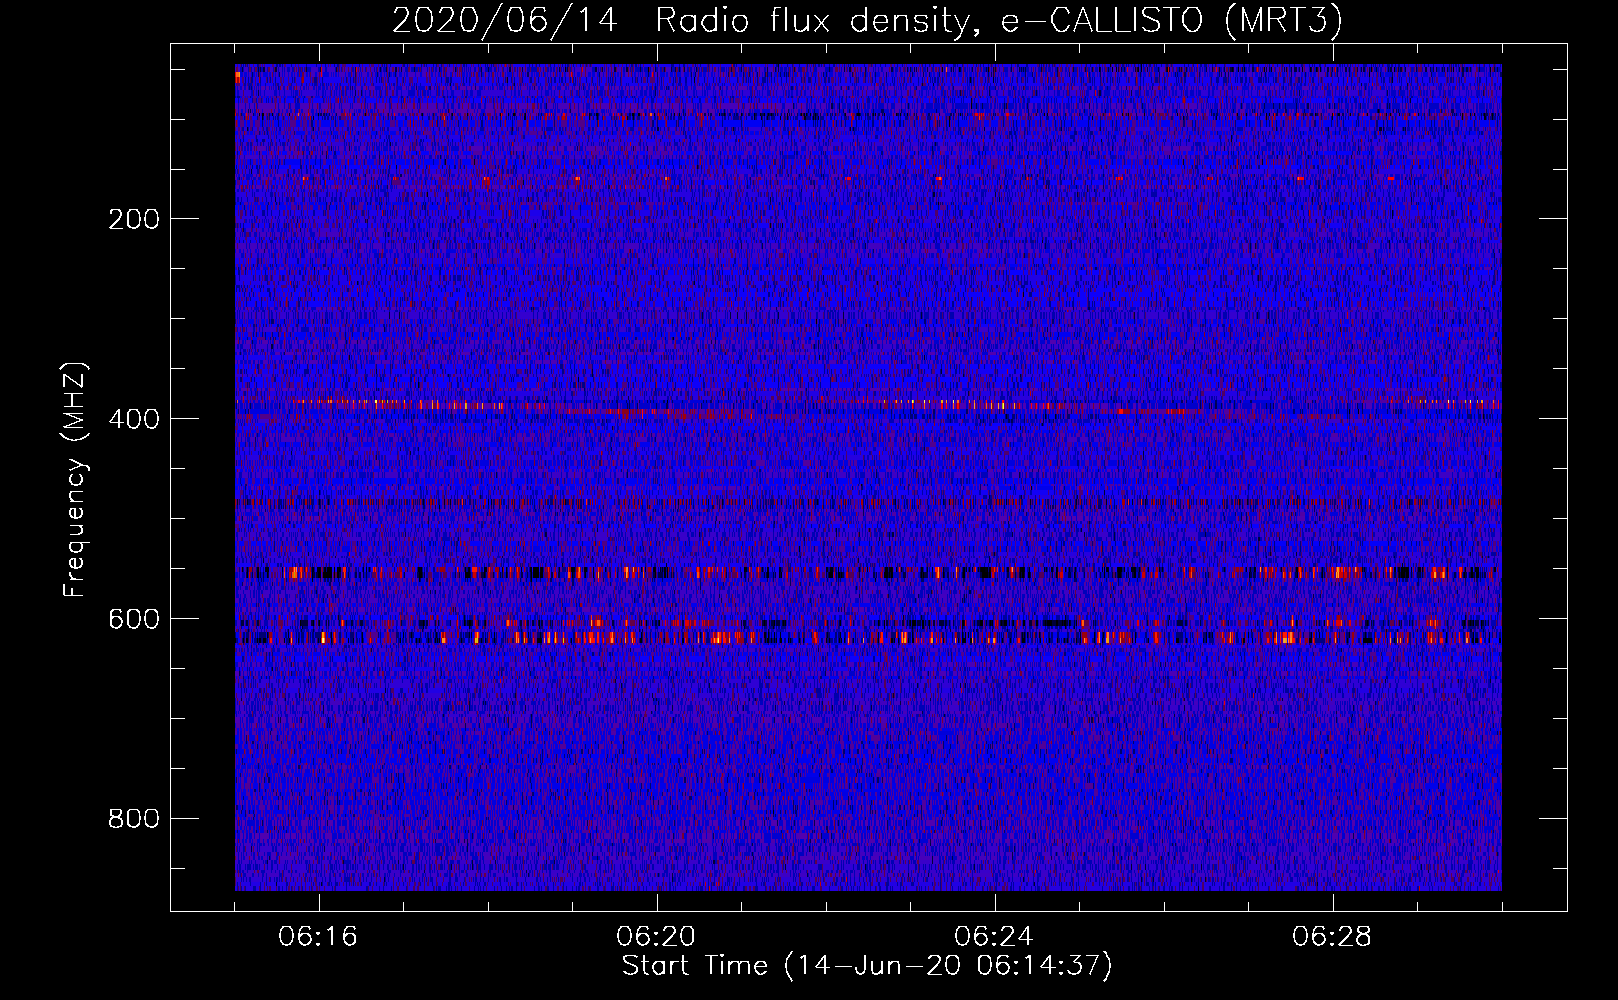Image resolution: width=1618 pixels, height=1000 pixels.
Task: Click the "Start Time (14-Jun-20 06:14:37)" axis label
Action: pyautogui.click(x=867, y=966)
